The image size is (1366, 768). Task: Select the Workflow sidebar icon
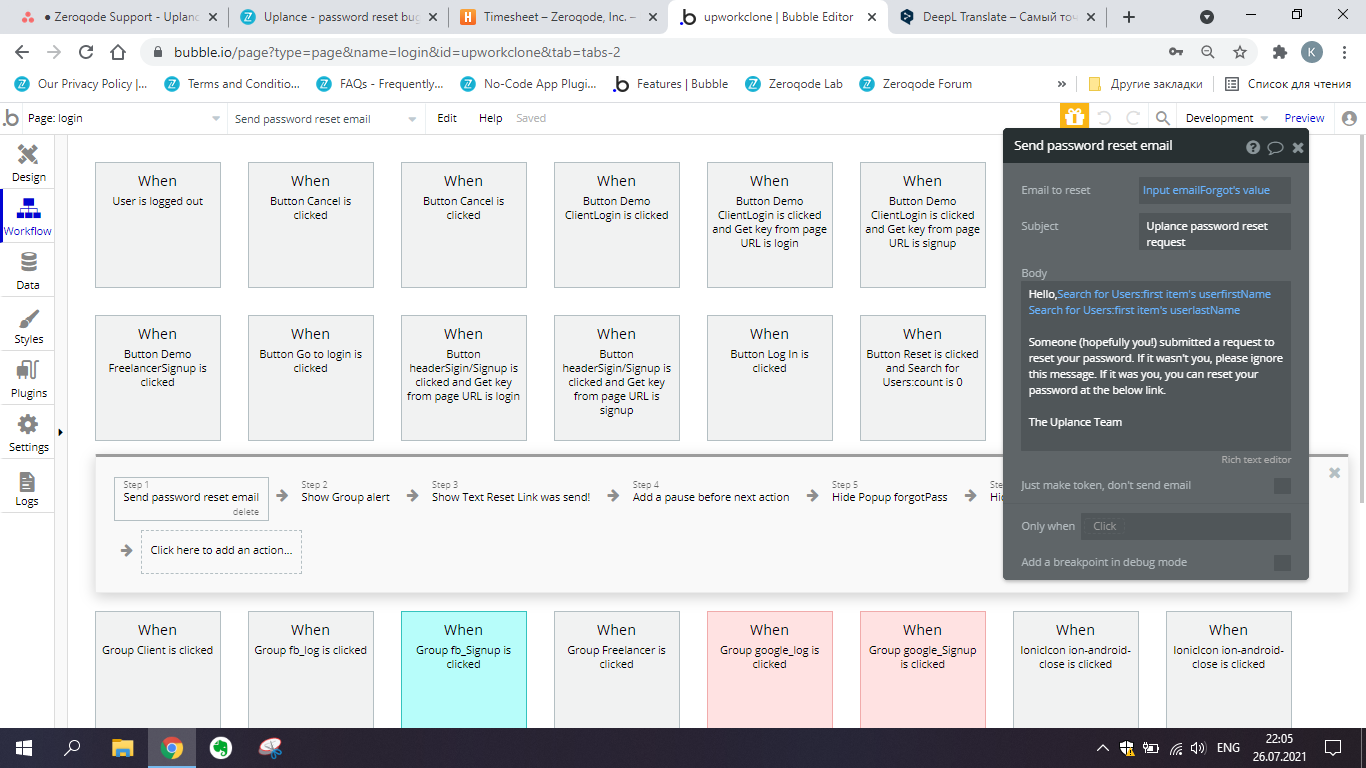point(28,216)
